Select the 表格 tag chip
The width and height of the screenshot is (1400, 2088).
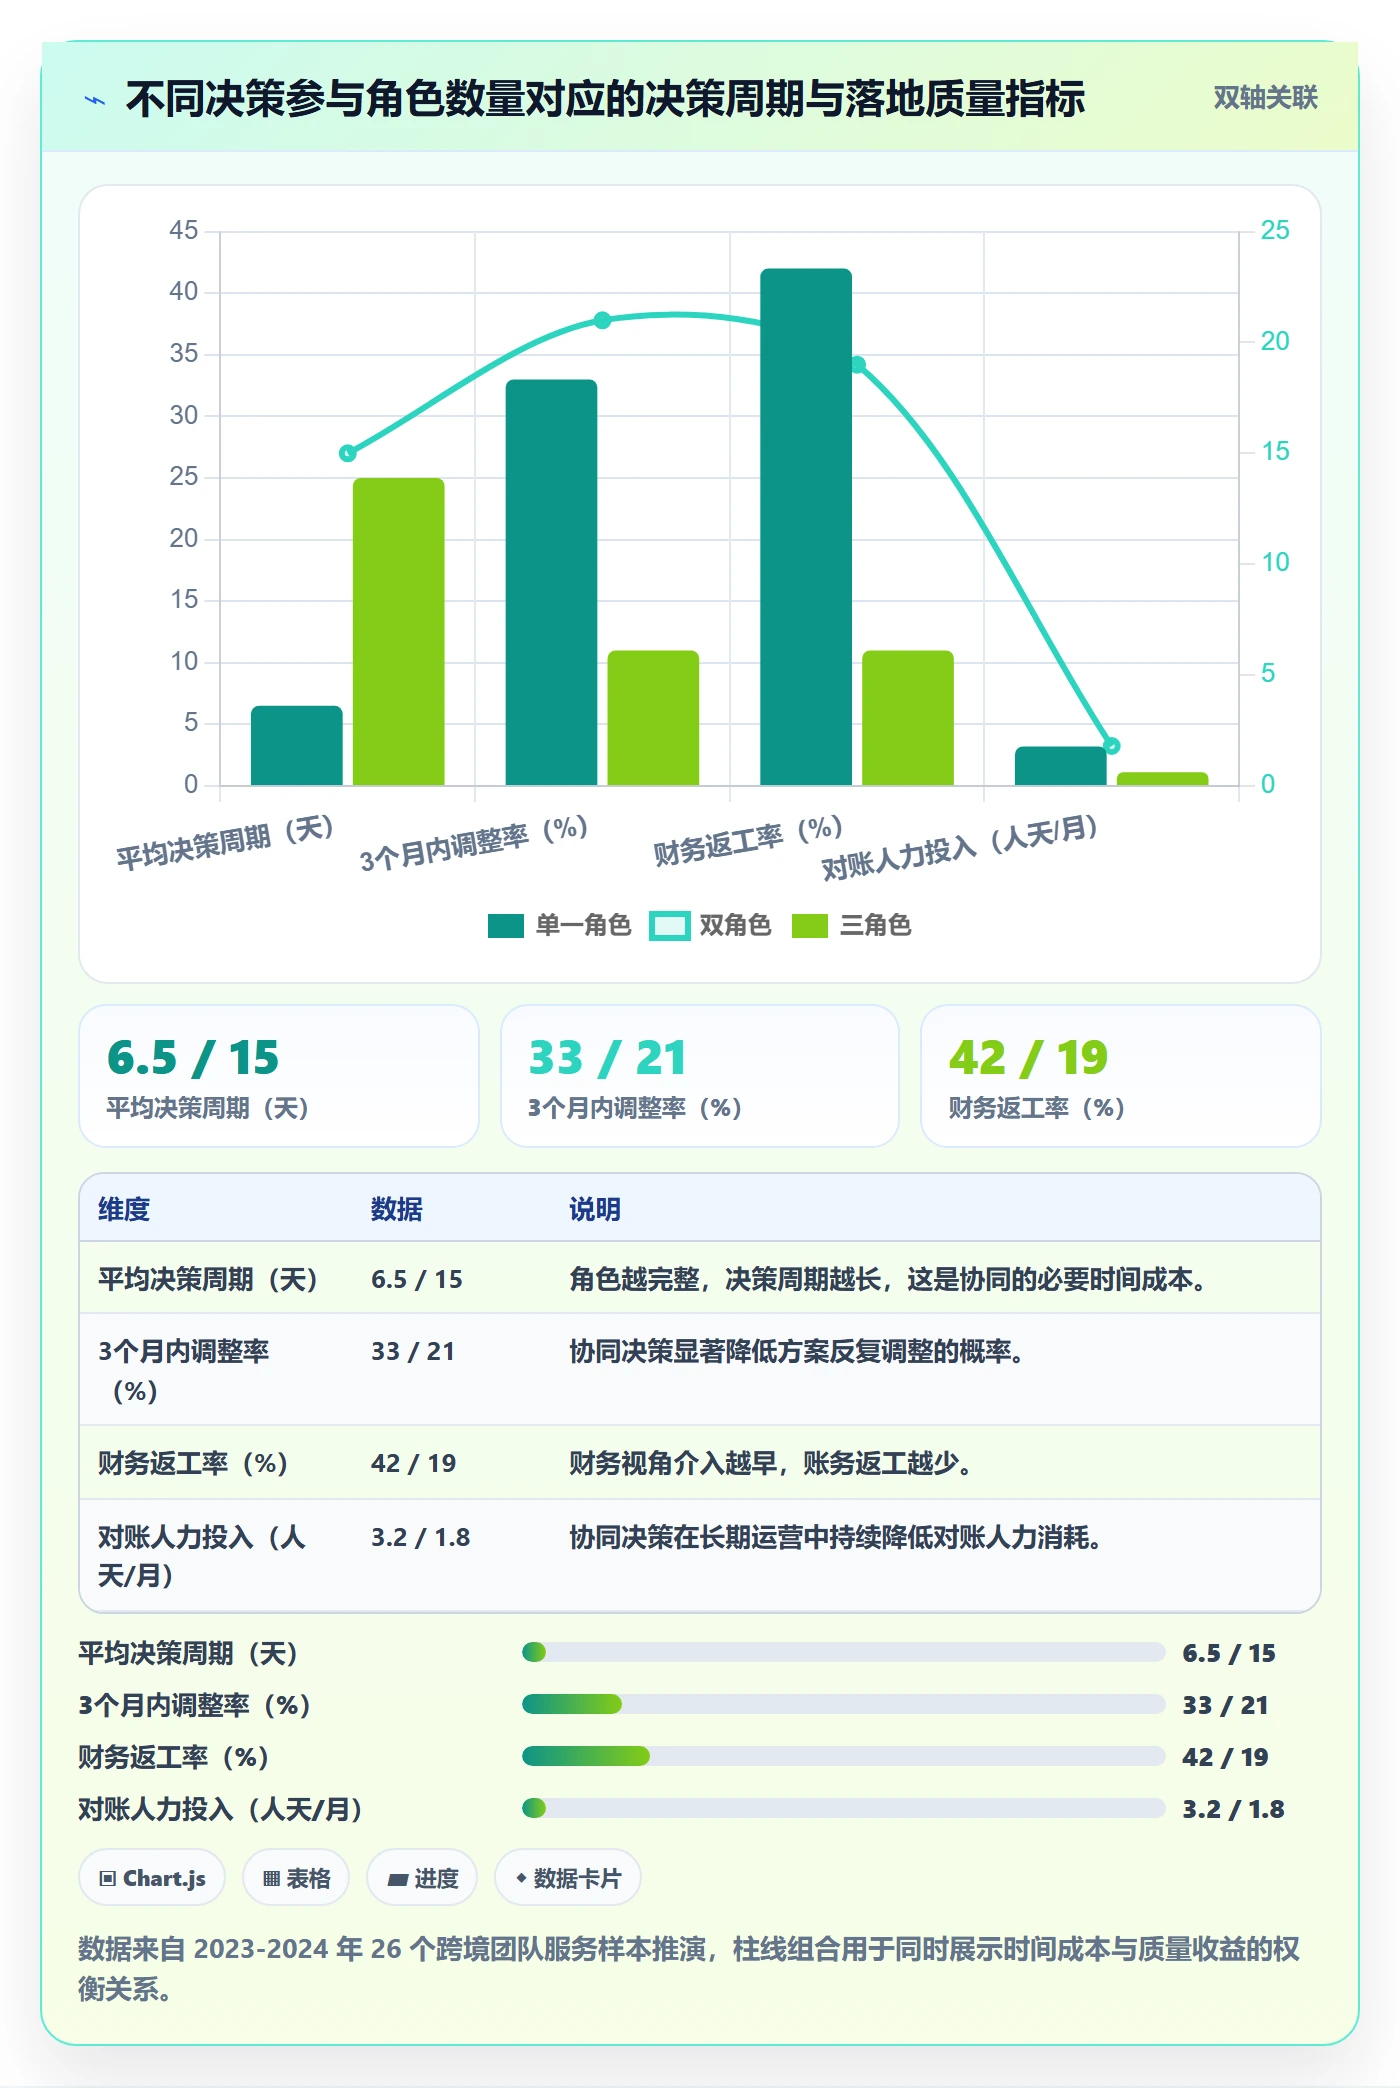coord(295,1878)
